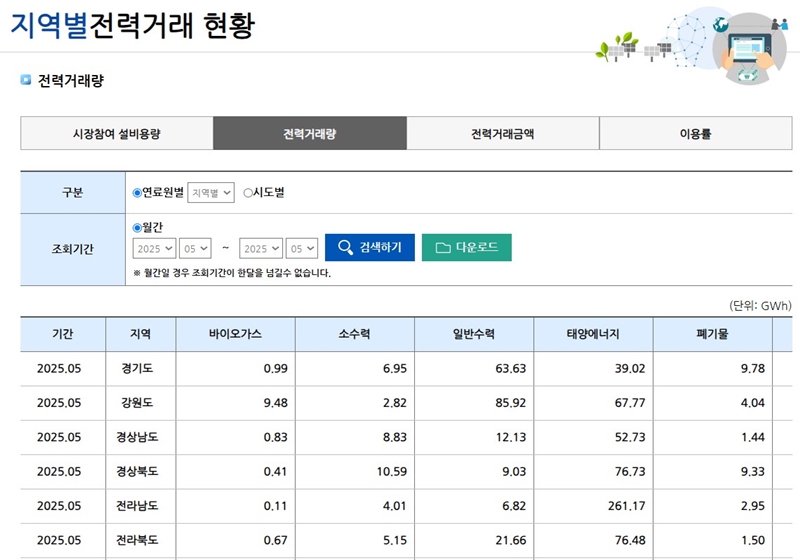Screen dimensions: 800x560
Task: Click the 지역 column header
Action: pyautogui.click(x=140, y=334)
